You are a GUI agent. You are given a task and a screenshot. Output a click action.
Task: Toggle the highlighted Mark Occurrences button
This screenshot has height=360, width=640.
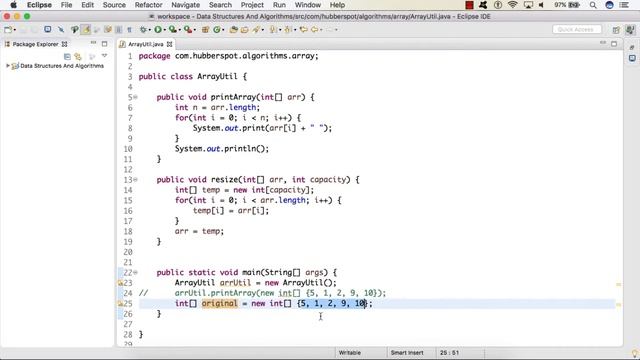point(86,29)
